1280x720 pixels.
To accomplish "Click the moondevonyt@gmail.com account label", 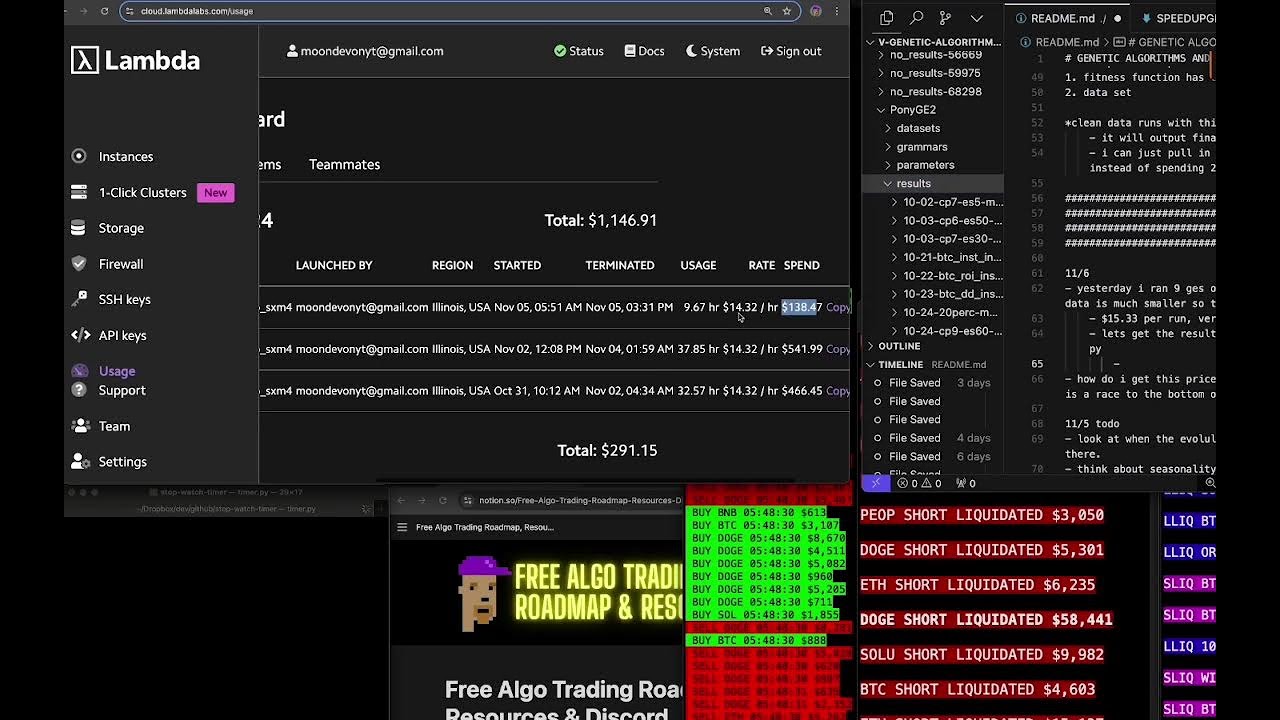I will pyautogui.click(x=365, y=51).
